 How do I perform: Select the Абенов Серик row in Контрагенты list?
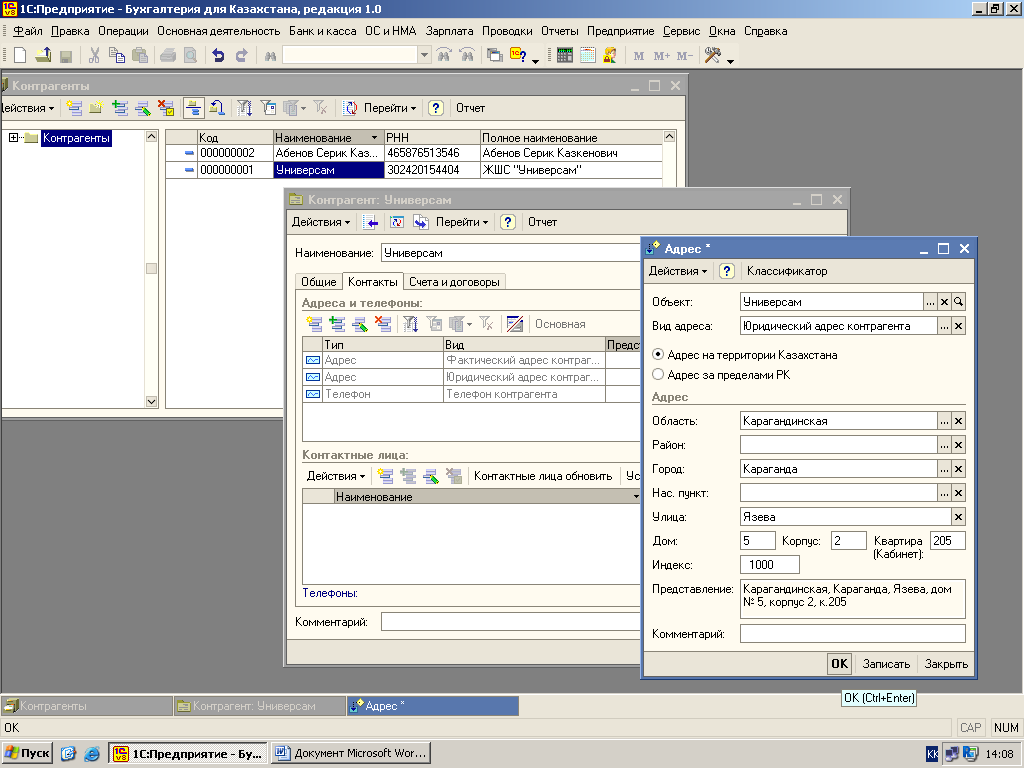point(414,153)
